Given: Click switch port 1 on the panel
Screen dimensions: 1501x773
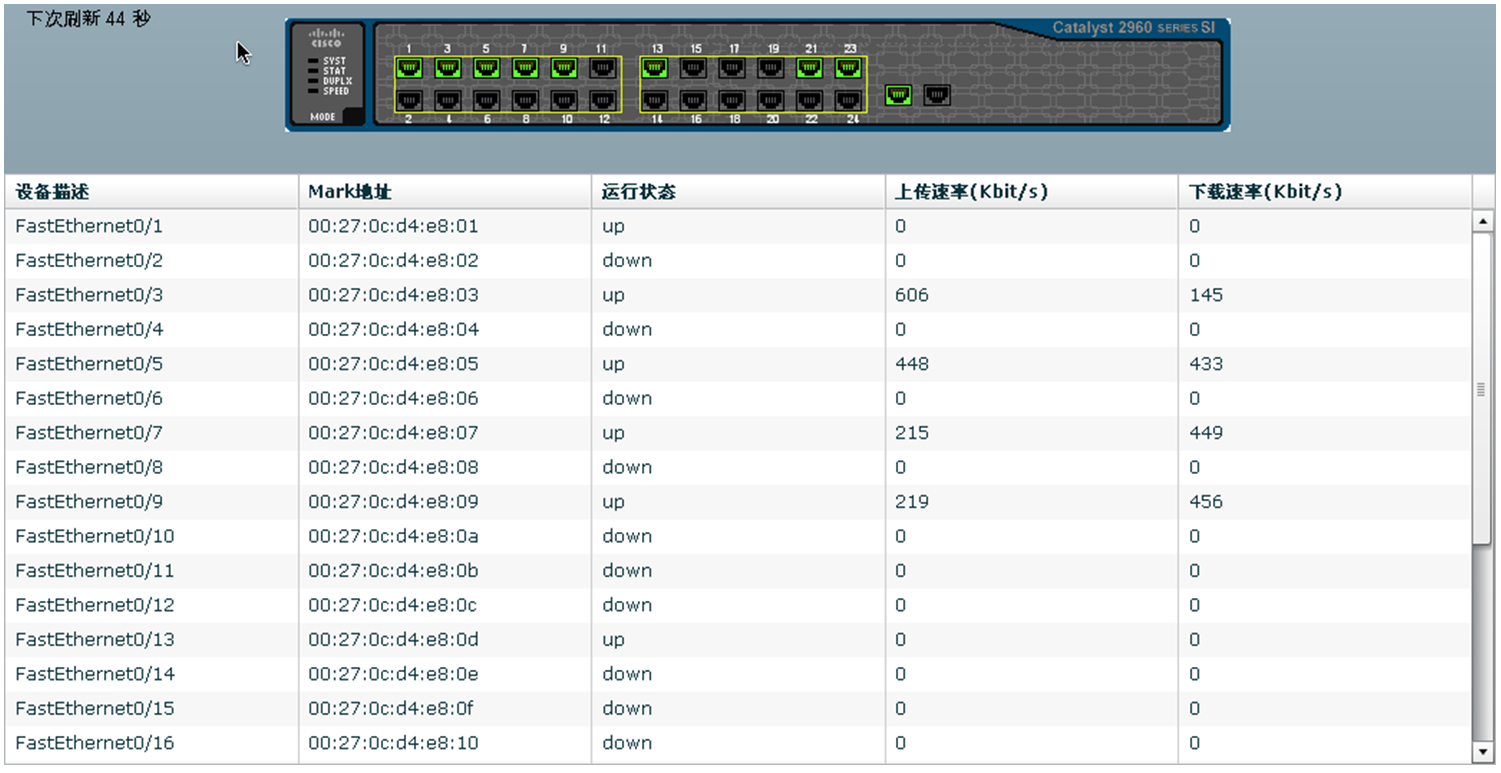Looking at the screenshot, I should point(408,68).
